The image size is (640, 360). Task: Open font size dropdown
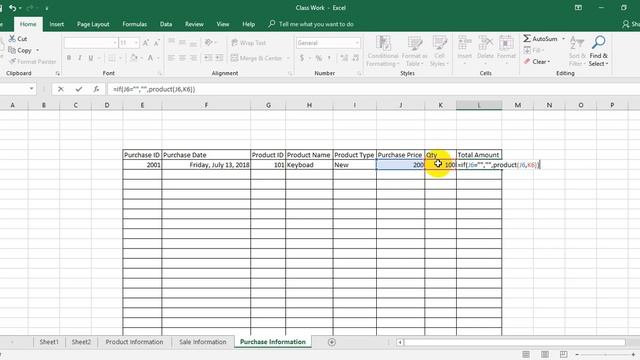(136, 43)
